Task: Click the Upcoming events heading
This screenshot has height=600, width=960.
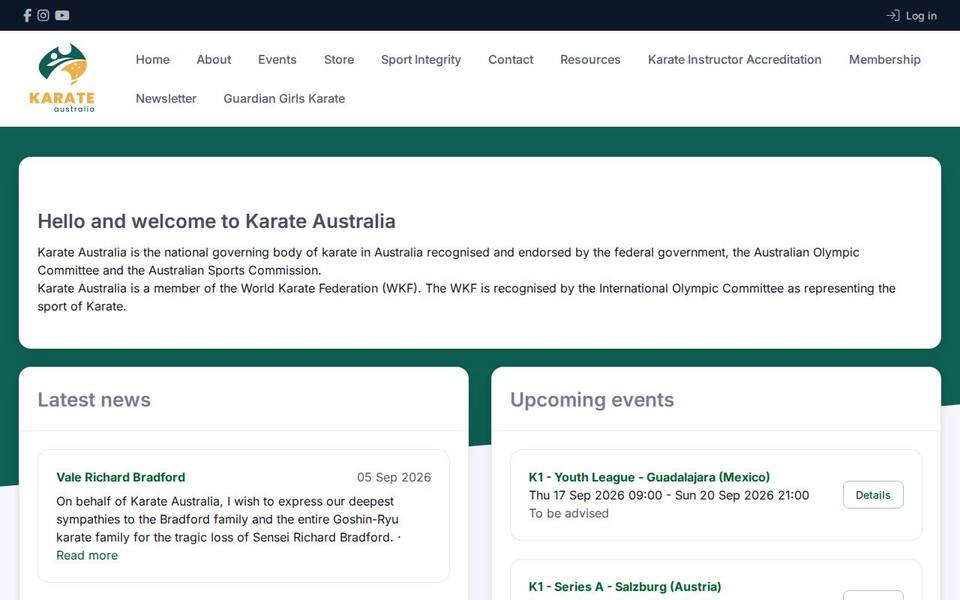Action: pos(591,400)
